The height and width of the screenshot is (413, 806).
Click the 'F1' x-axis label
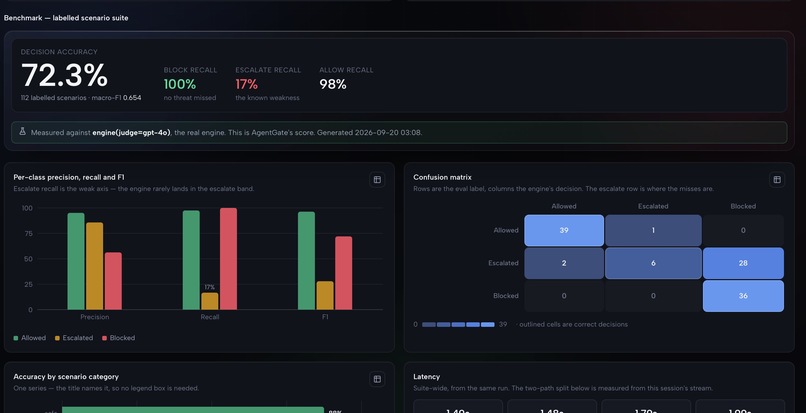coord(325,317)
